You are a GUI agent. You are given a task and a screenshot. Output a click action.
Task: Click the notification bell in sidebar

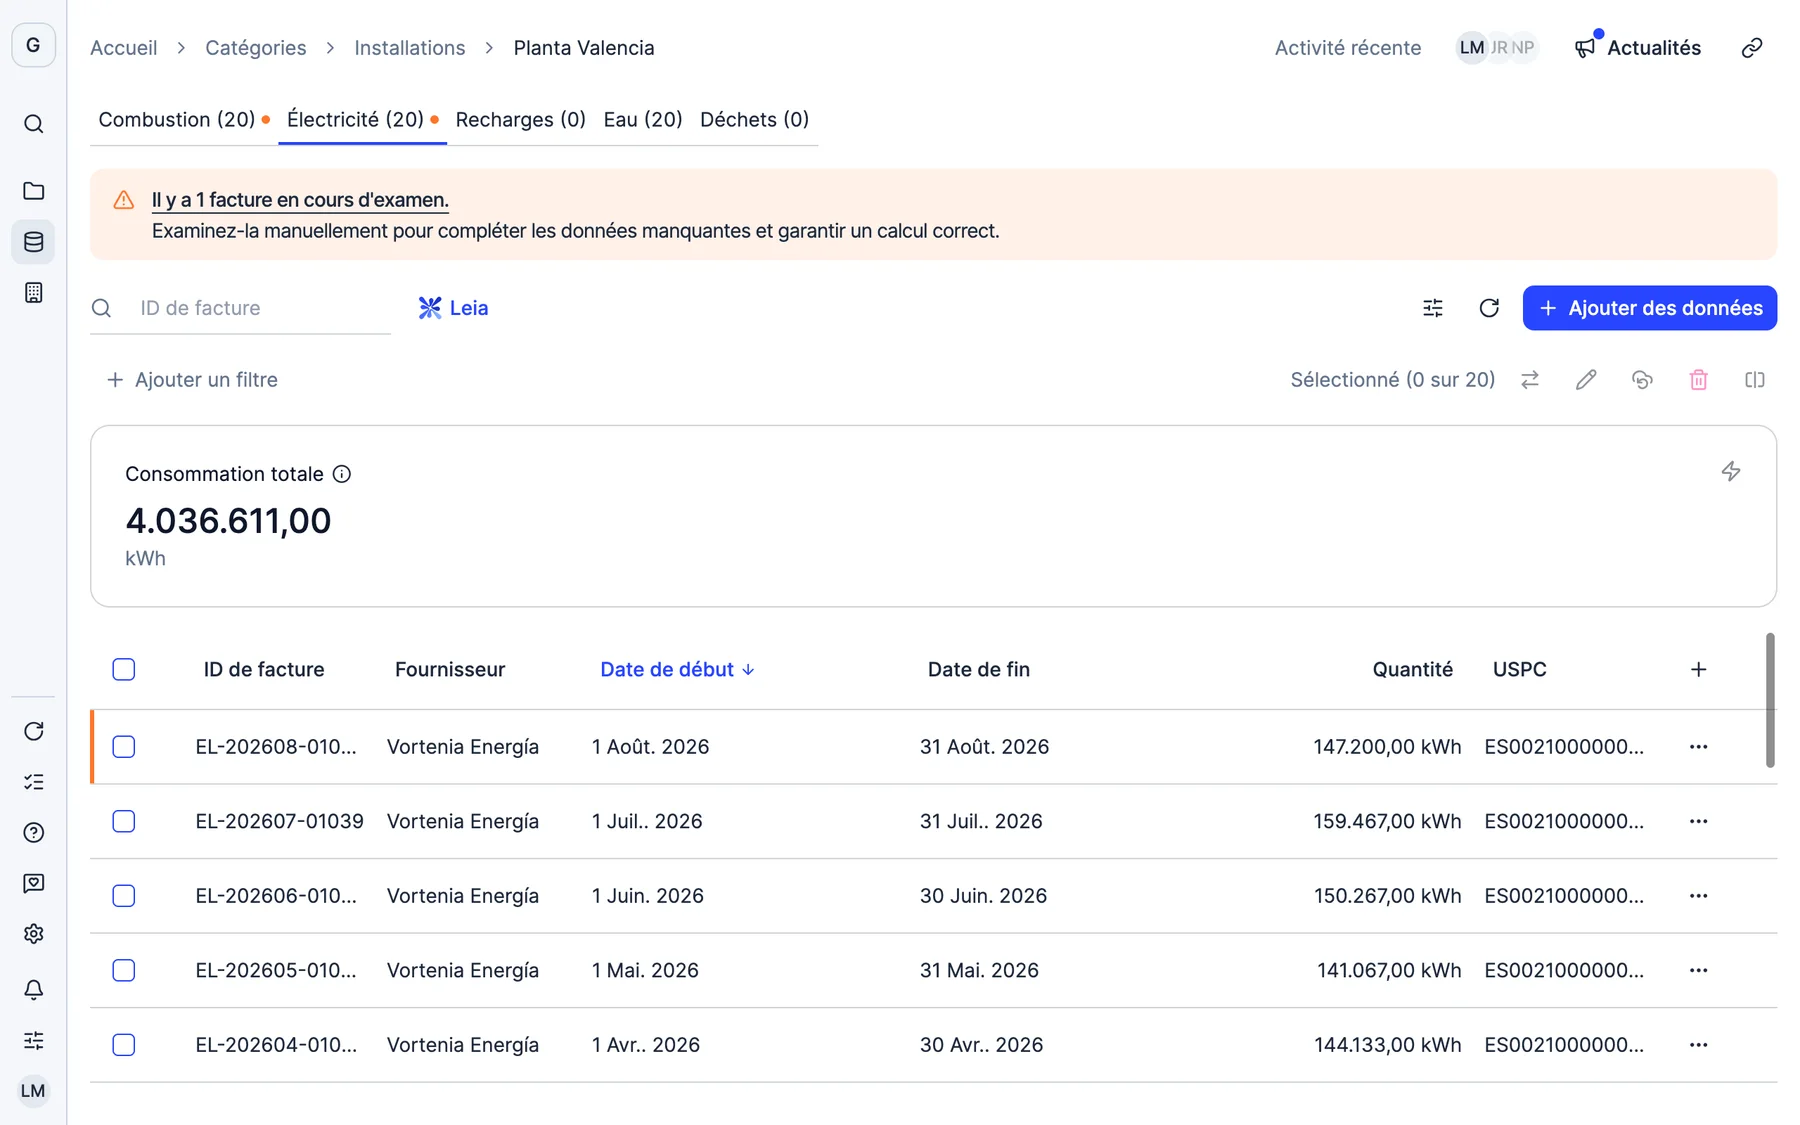(x=33, y=989)
